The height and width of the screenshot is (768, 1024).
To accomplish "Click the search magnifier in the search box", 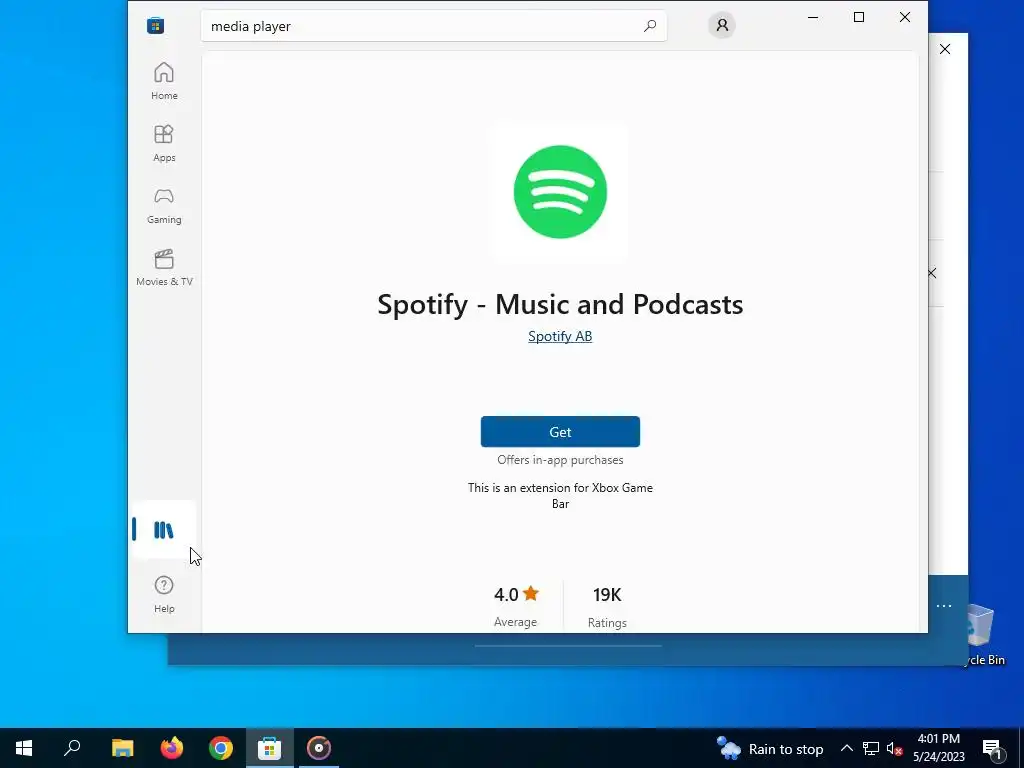I will click(650, 26).
